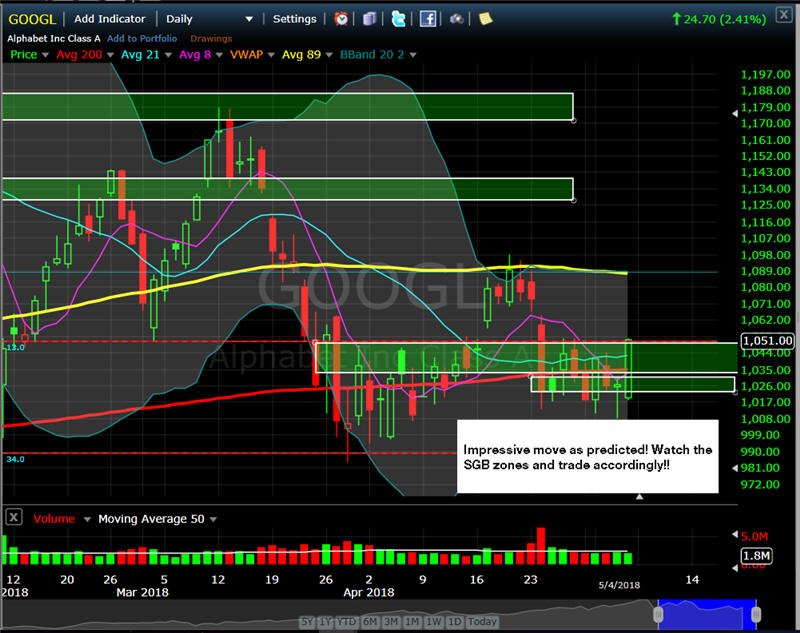Screen dimensions: 800x633
Task: Open the Settings menu
Action: [x=294, y=19]
